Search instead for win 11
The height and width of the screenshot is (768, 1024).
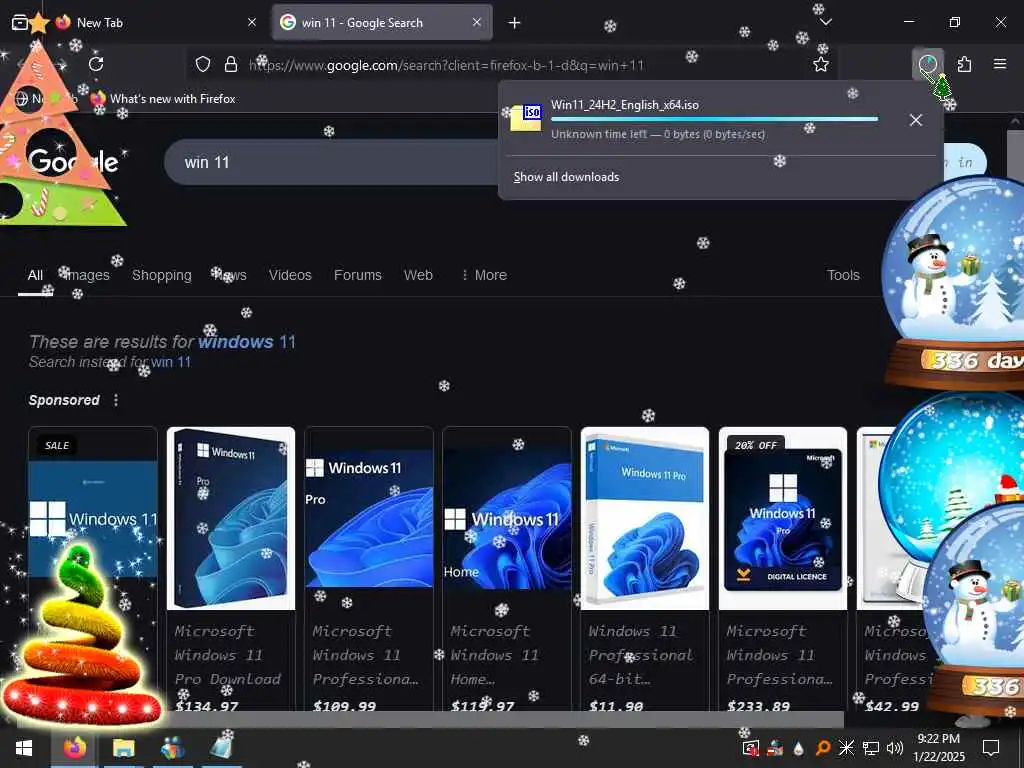coord(171,362)
